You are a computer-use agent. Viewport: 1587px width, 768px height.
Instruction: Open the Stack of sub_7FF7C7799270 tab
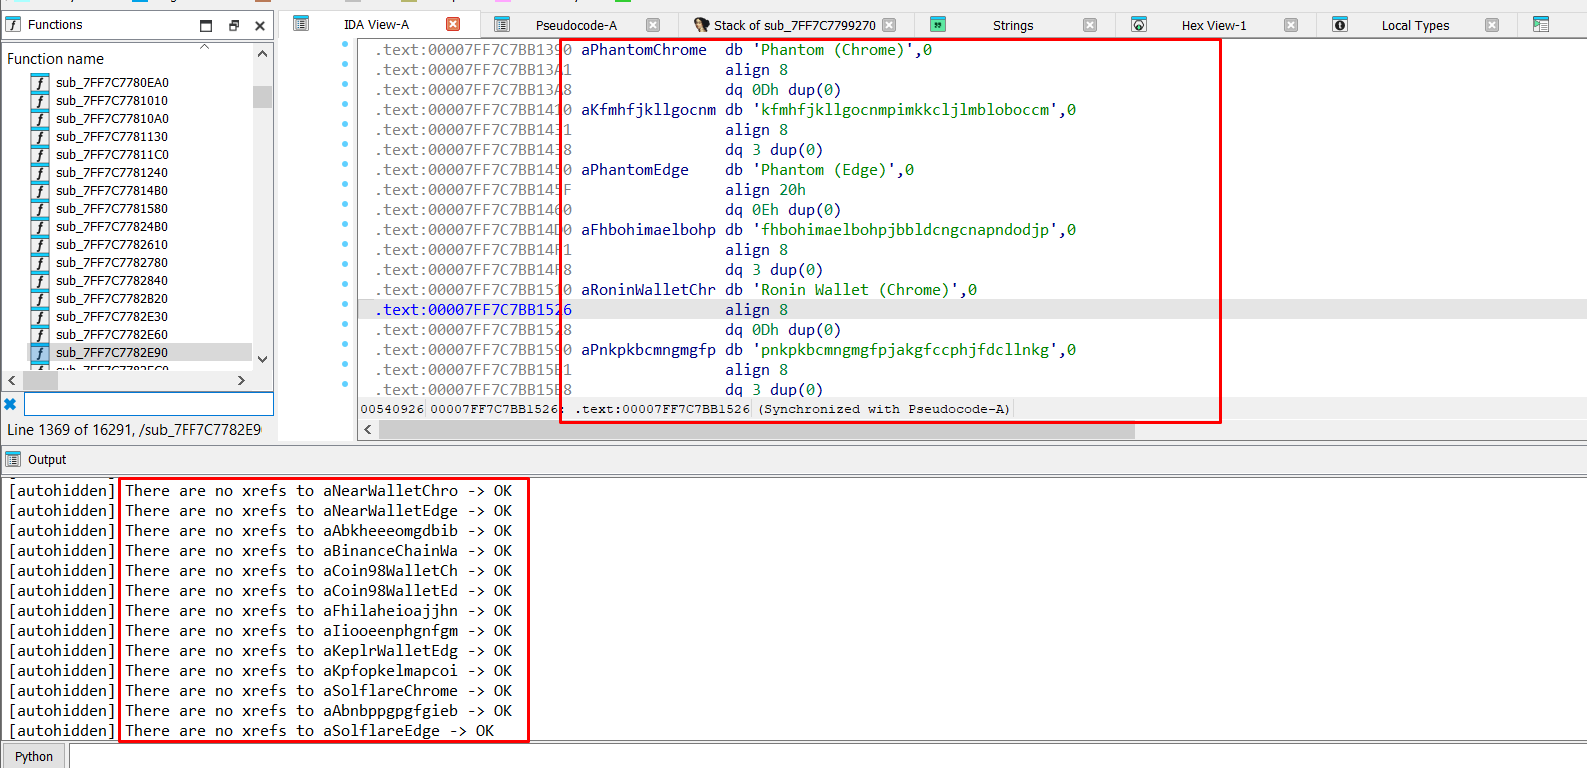pyautogui.click(x=794, y=25)
